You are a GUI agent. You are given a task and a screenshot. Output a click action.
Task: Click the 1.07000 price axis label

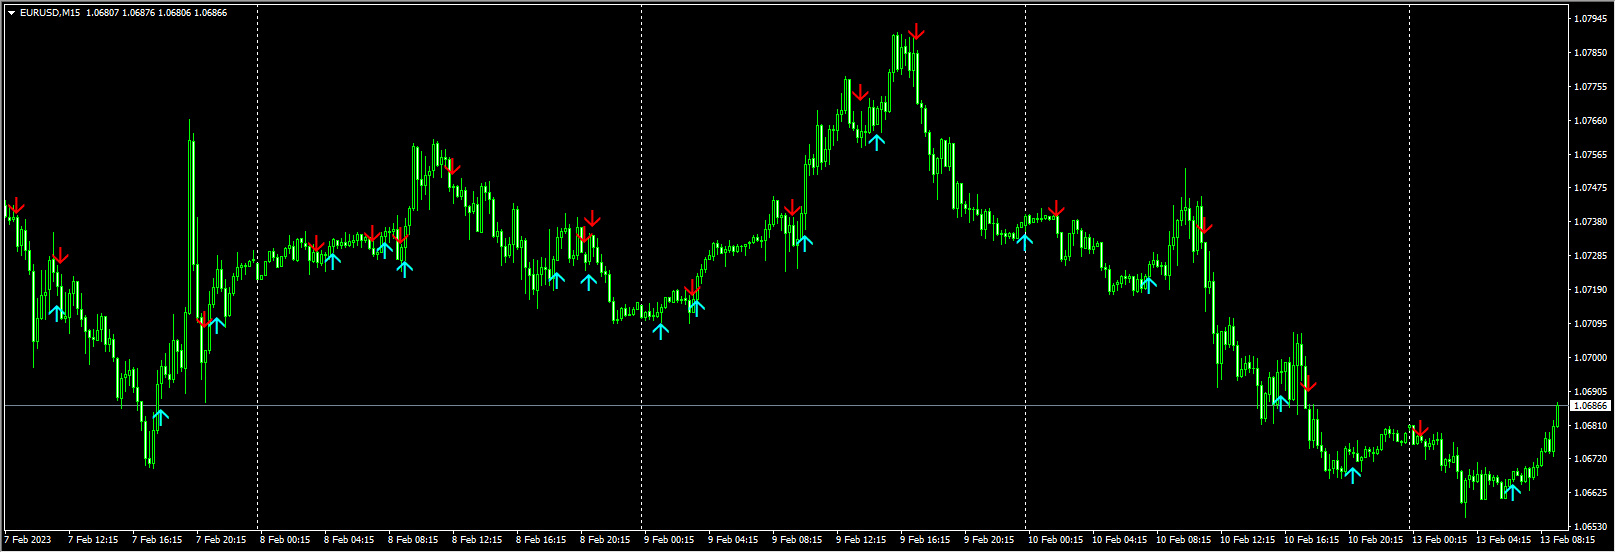tap(1590, 358)
